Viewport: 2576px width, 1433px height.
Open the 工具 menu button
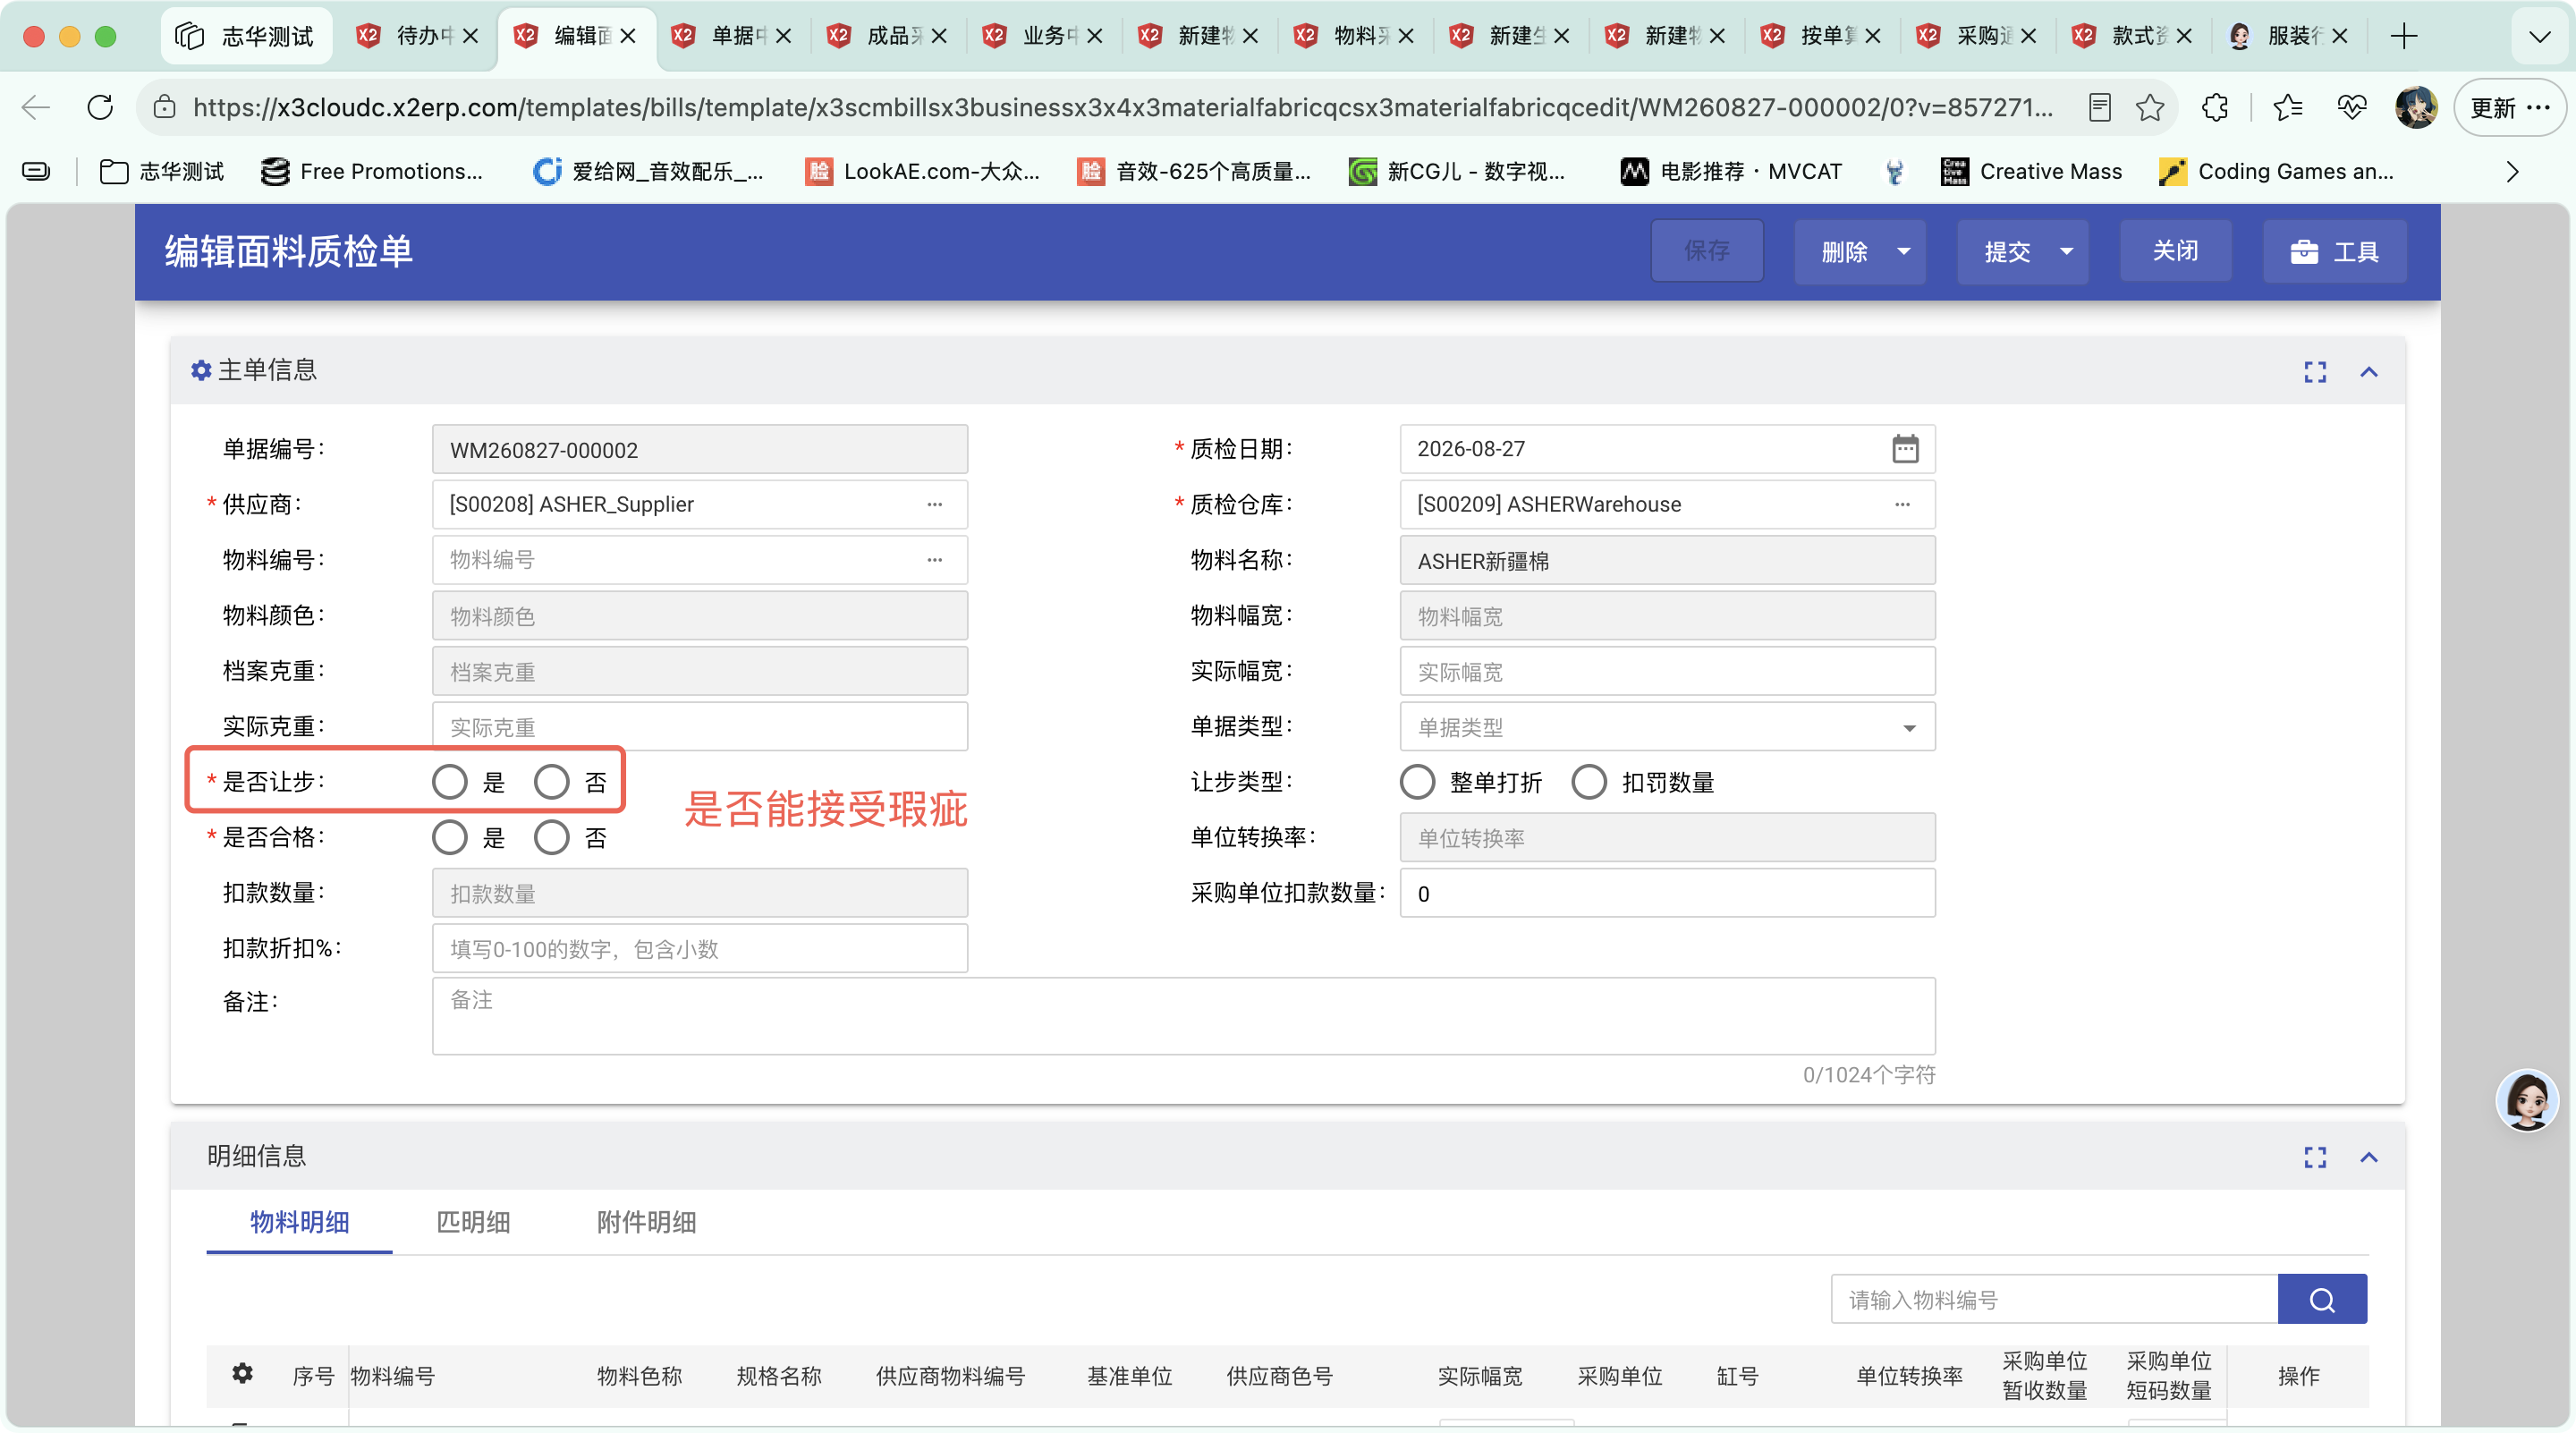click(x=2334, y=251)
